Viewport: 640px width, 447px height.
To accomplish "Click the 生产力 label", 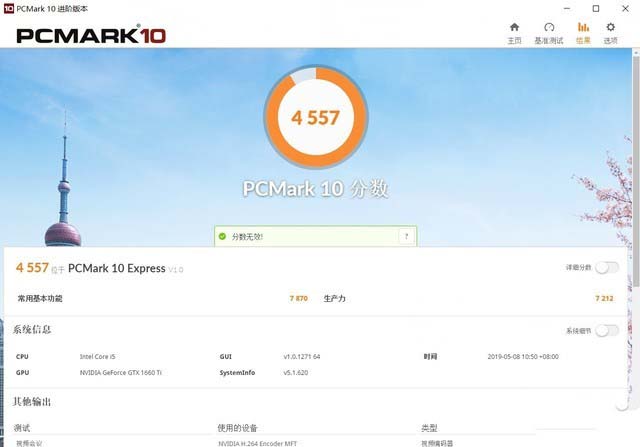I will pos(334,298).
